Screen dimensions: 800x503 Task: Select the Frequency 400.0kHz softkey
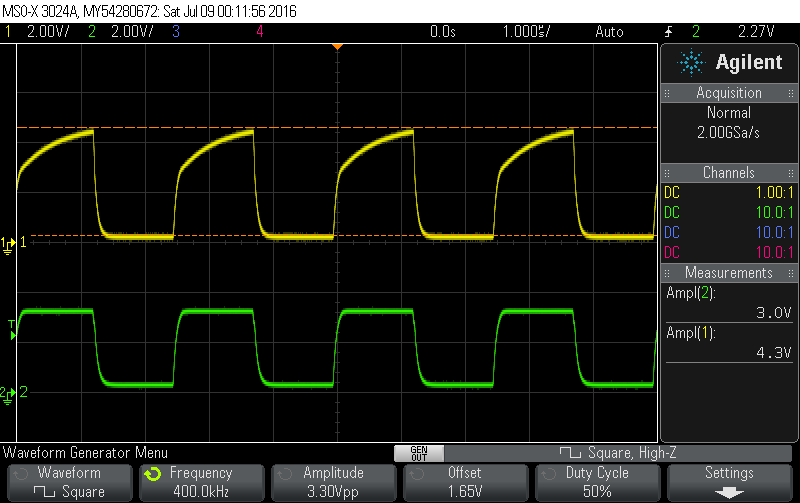(x=202, y=483)
